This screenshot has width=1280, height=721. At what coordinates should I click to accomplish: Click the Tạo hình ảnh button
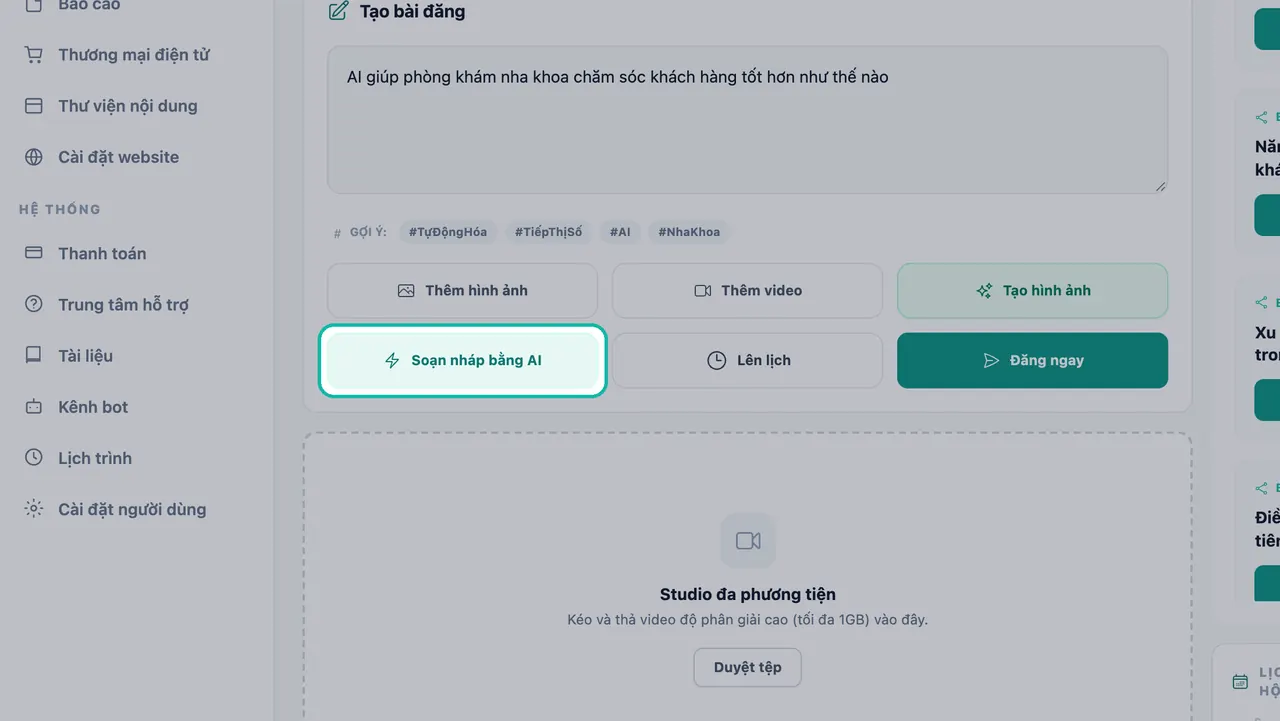[x=1032, y=291]
